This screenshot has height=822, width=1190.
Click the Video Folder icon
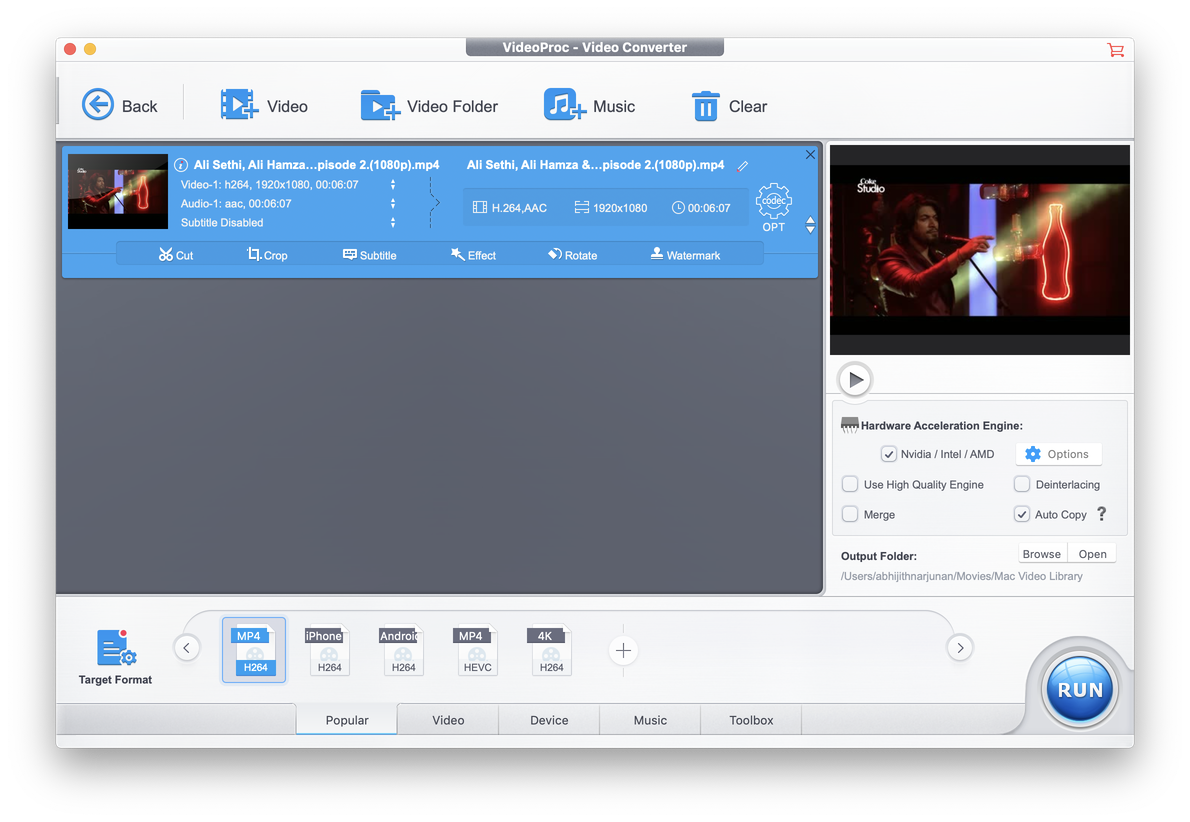pos(379,105)
